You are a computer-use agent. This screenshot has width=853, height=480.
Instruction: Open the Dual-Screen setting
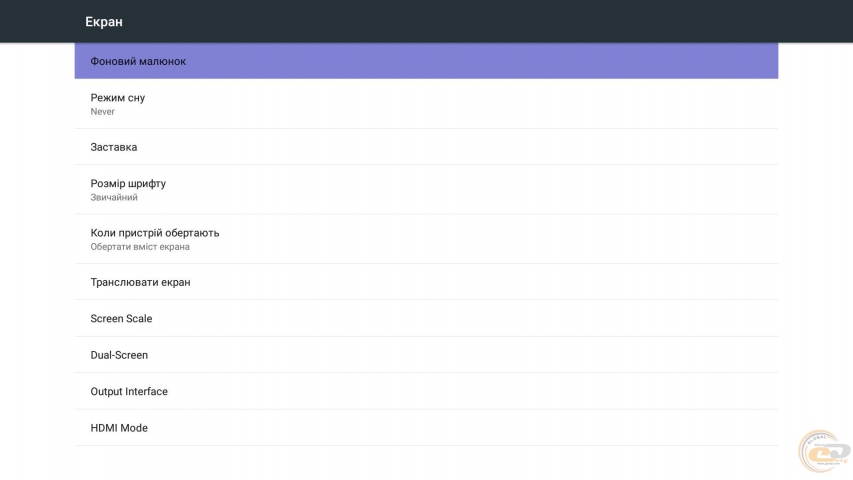(119, 355)
